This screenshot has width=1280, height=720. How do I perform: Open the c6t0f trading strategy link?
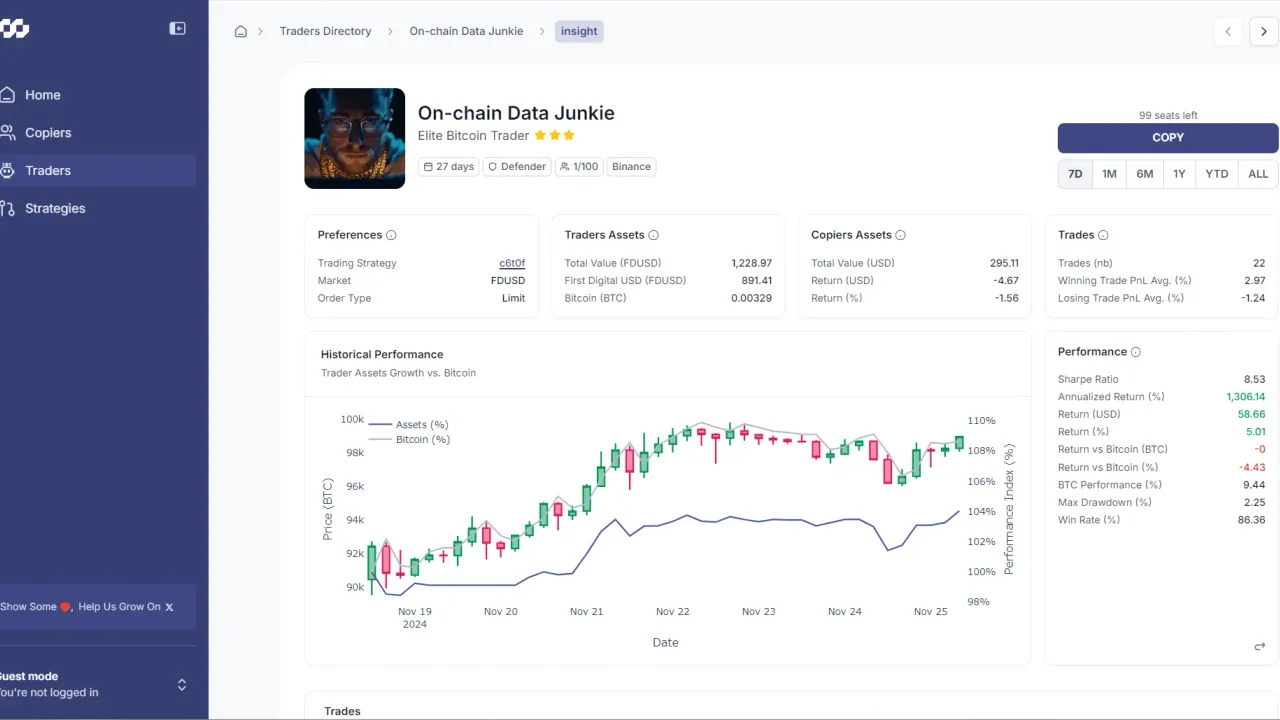coord(512,263)
